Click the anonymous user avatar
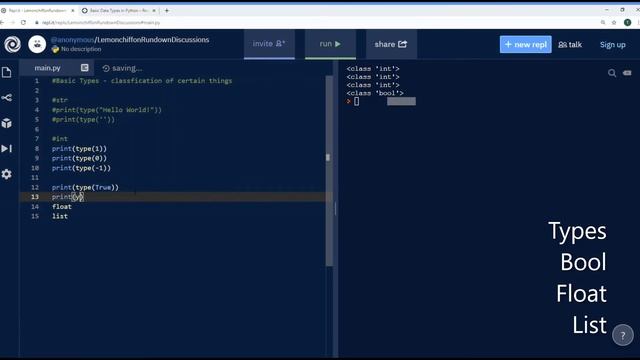This screenshot has height=360, width=640. [37, 44]
